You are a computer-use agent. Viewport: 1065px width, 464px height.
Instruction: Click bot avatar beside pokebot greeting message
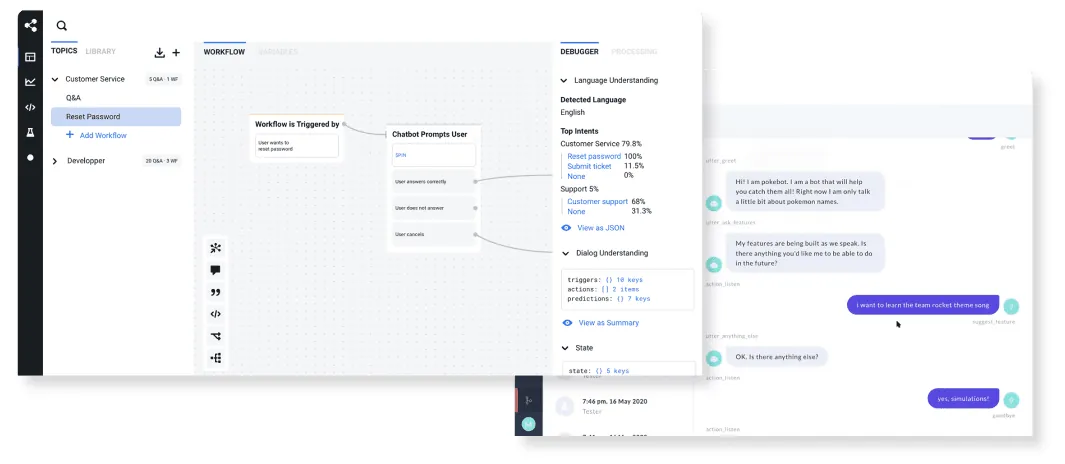(x=714, y=202)
